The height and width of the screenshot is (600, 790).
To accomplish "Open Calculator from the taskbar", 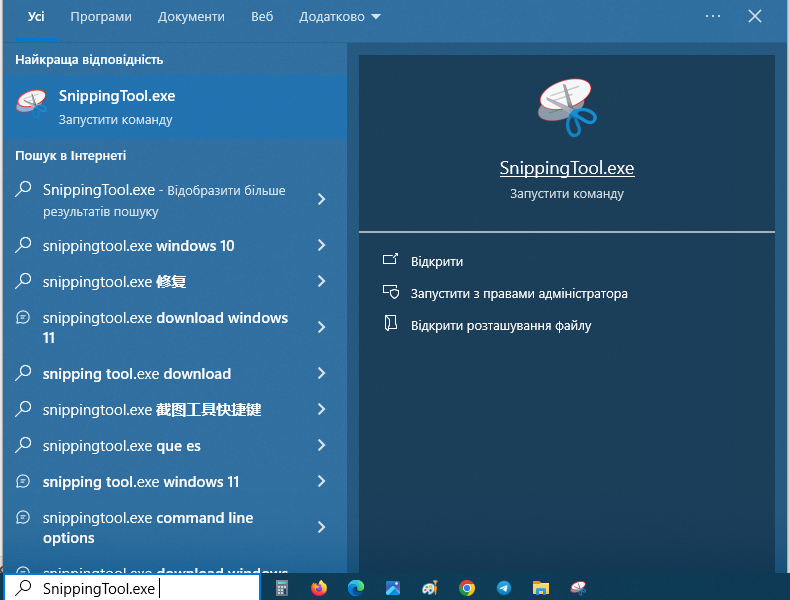I will (282, 588).
